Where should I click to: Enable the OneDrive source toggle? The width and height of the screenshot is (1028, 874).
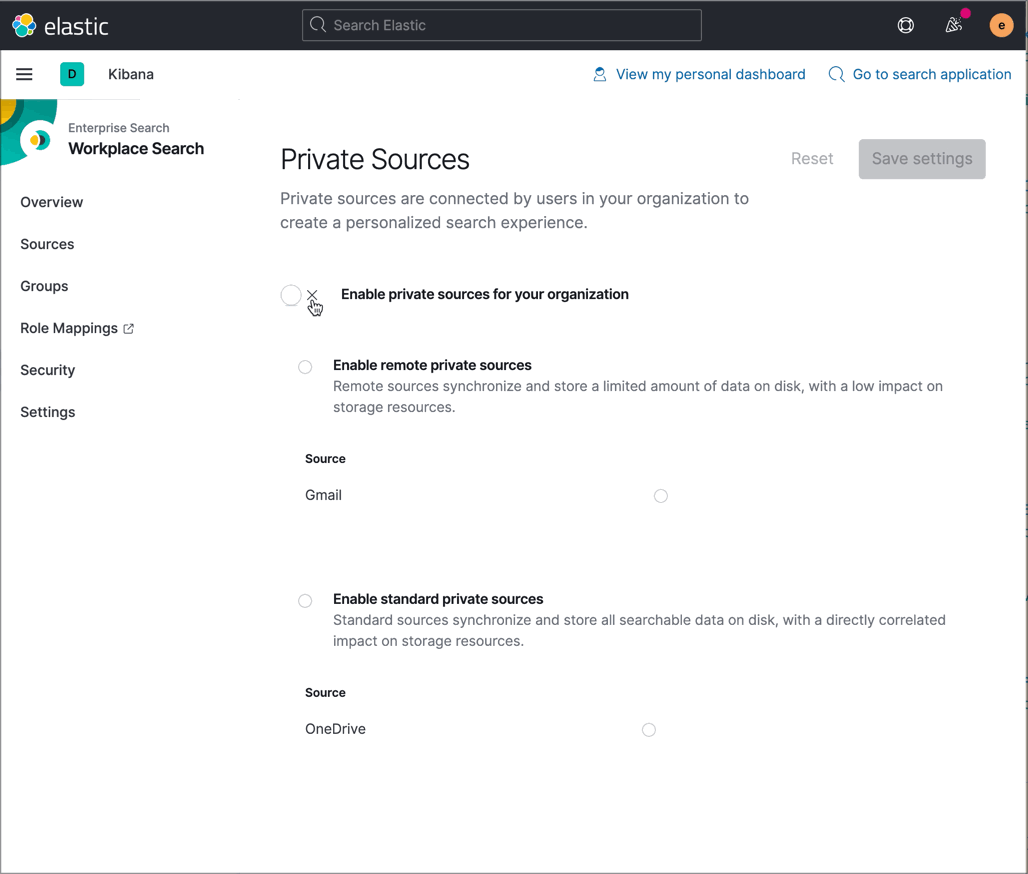click(649, 730)
